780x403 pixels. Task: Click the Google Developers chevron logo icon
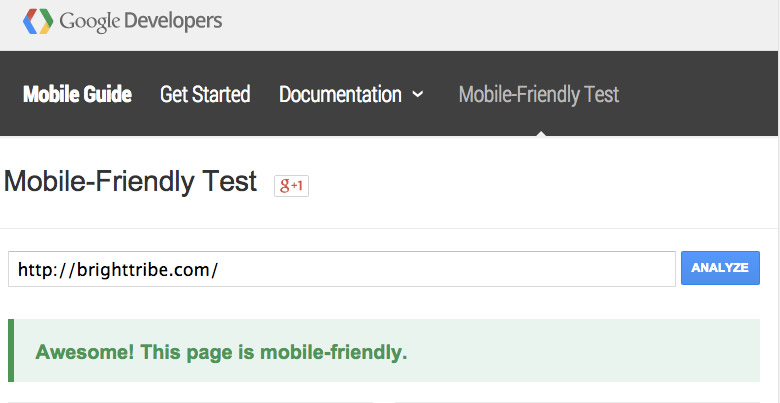(x=38, y=21)
